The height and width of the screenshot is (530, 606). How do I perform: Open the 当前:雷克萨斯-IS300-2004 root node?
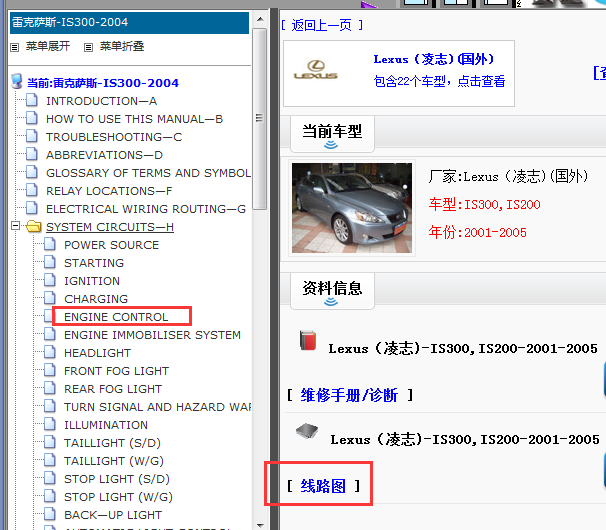(x=103, y=83)
